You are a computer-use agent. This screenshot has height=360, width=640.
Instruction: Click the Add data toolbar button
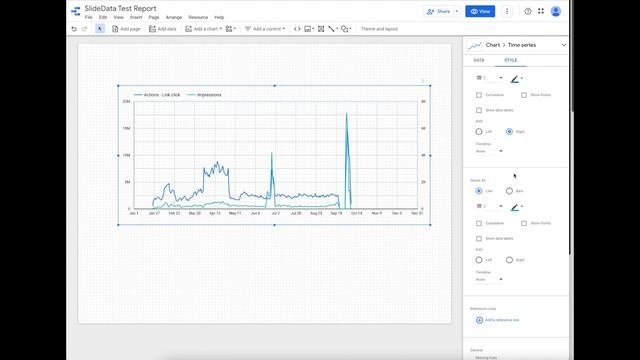click(163, 29)
